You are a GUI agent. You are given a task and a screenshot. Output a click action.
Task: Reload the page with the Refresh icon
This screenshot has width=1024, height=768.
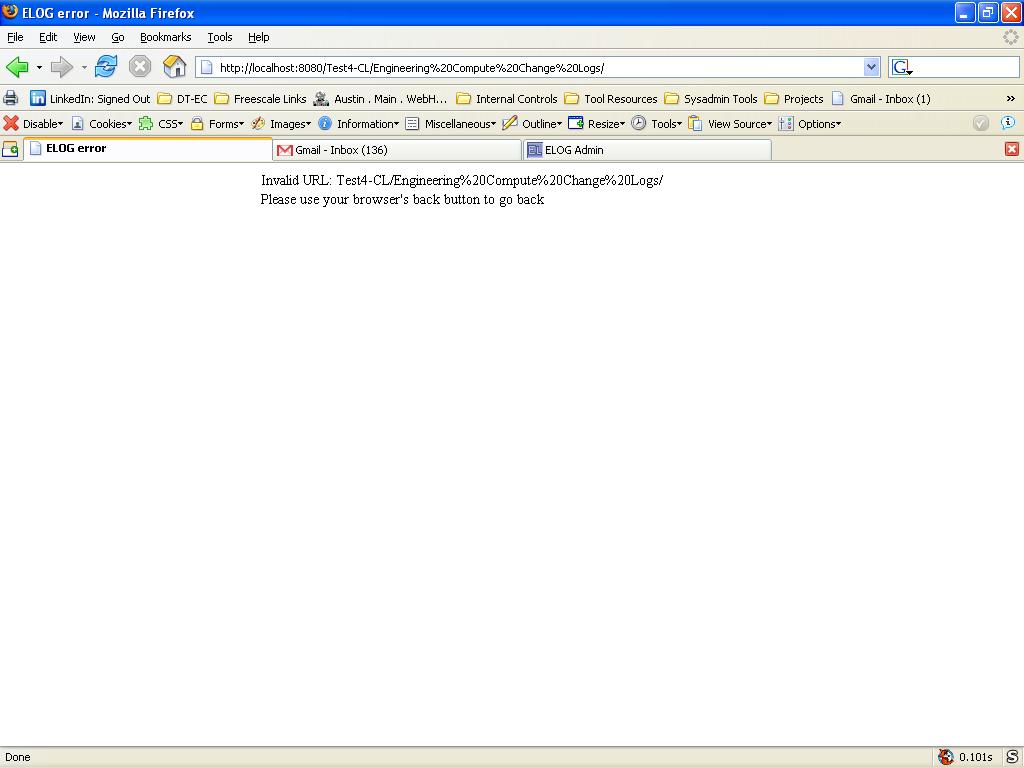coord(106,67)
